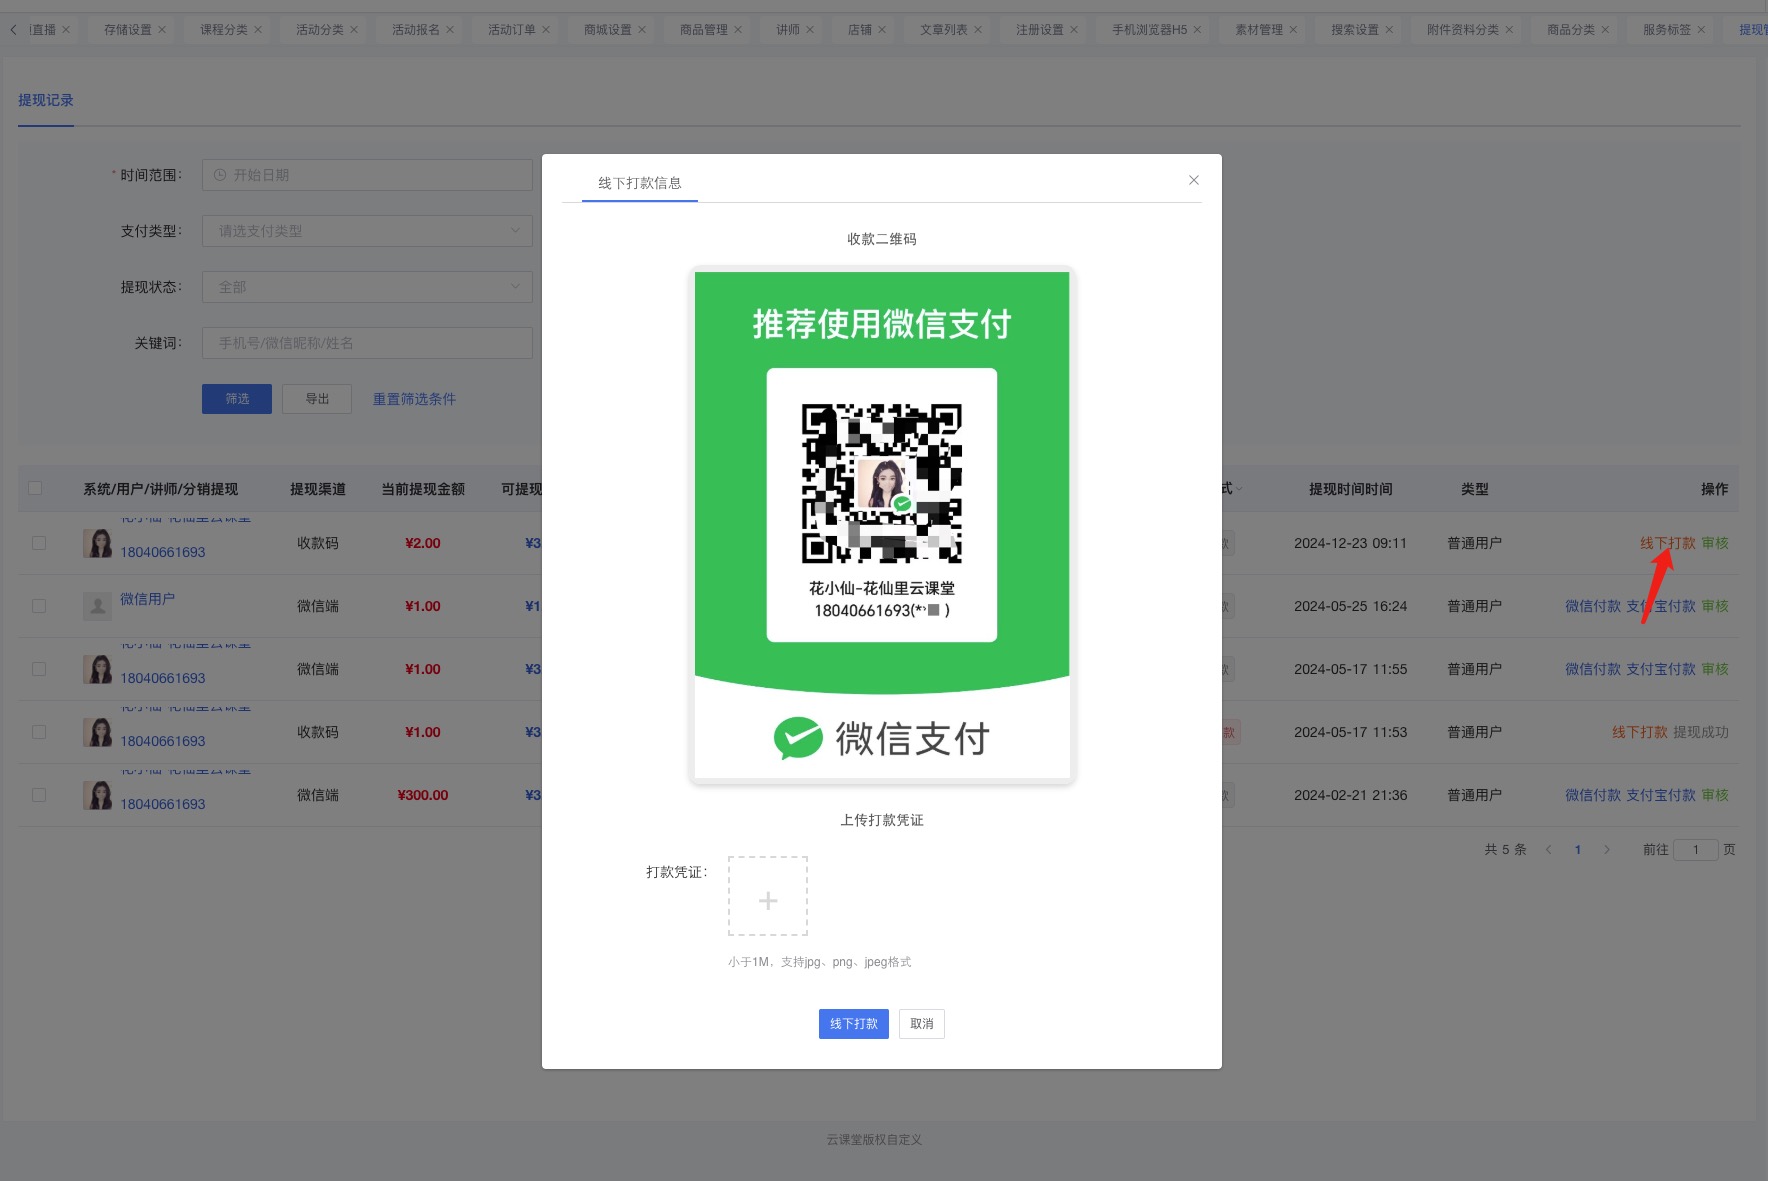
Task: Close the 商品管理 tab via its X icon
Action: (738, 30)
